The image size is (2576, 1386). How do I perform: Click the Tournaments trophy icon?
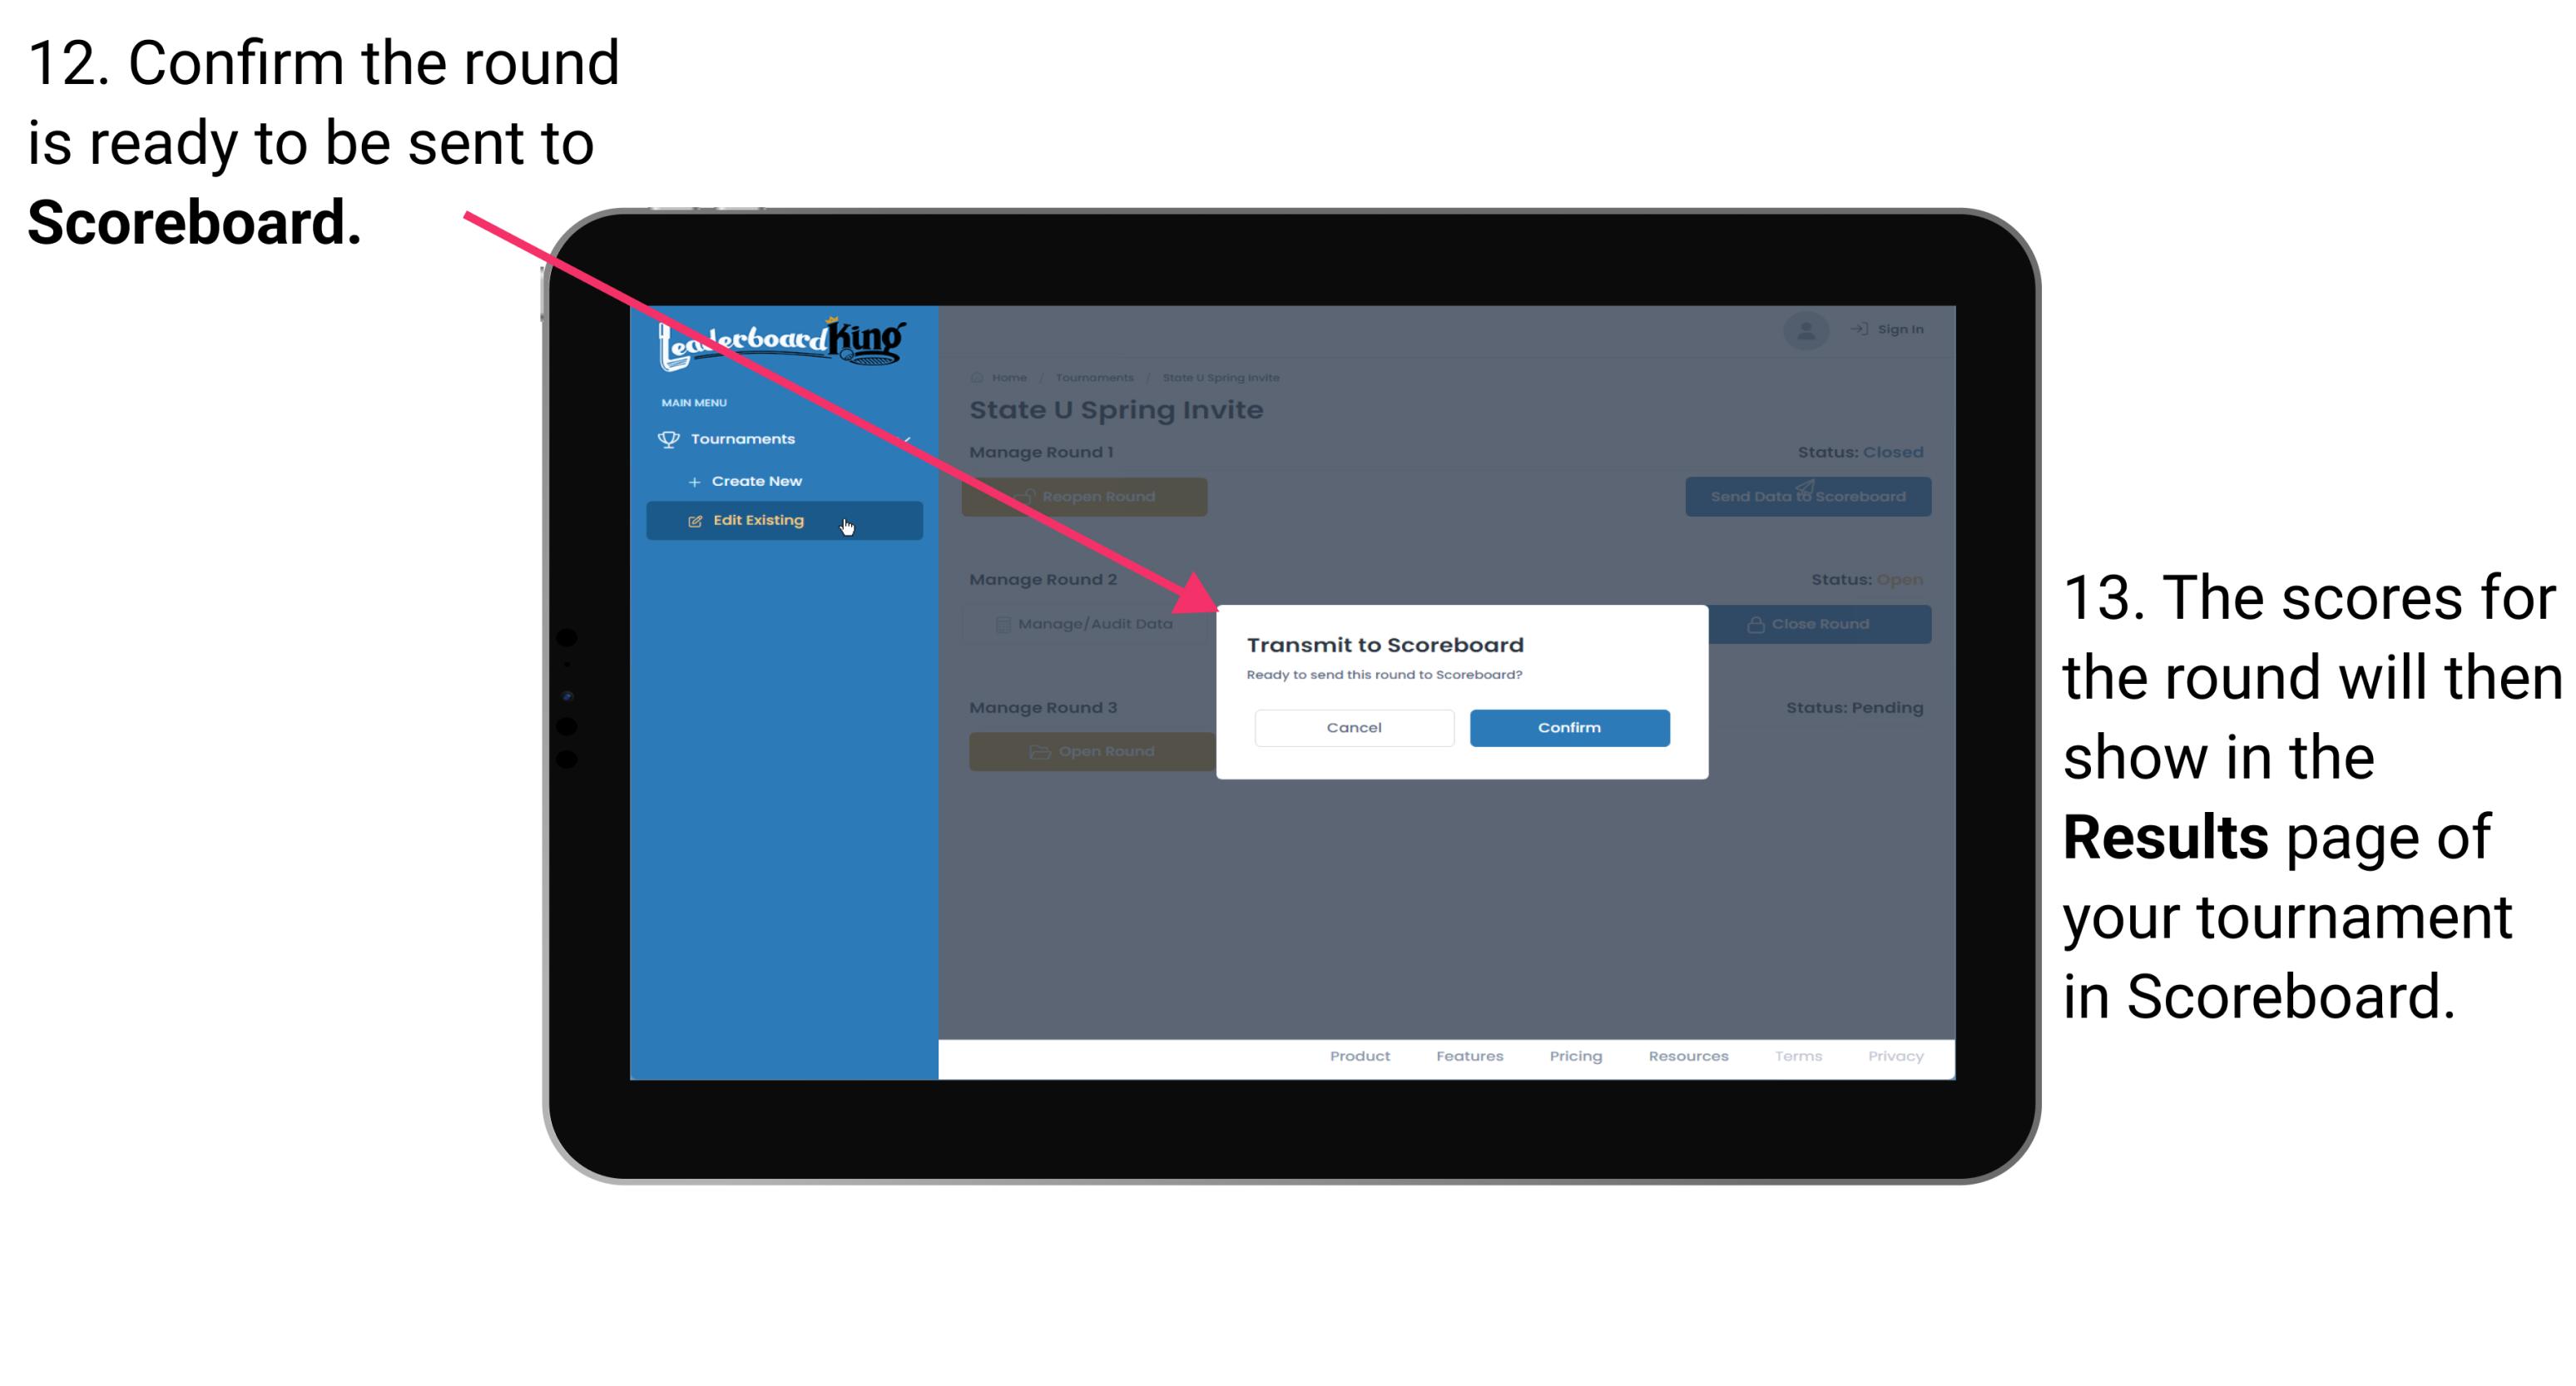tap(667, 438)
